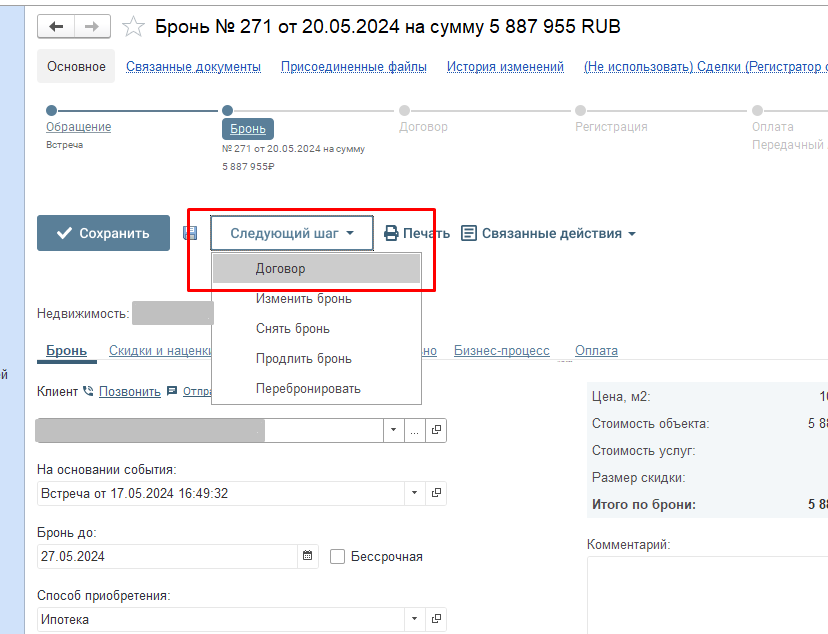Click the Позвонить link
The width and height of the screenshot is (828, 634).
coord(129,391)
